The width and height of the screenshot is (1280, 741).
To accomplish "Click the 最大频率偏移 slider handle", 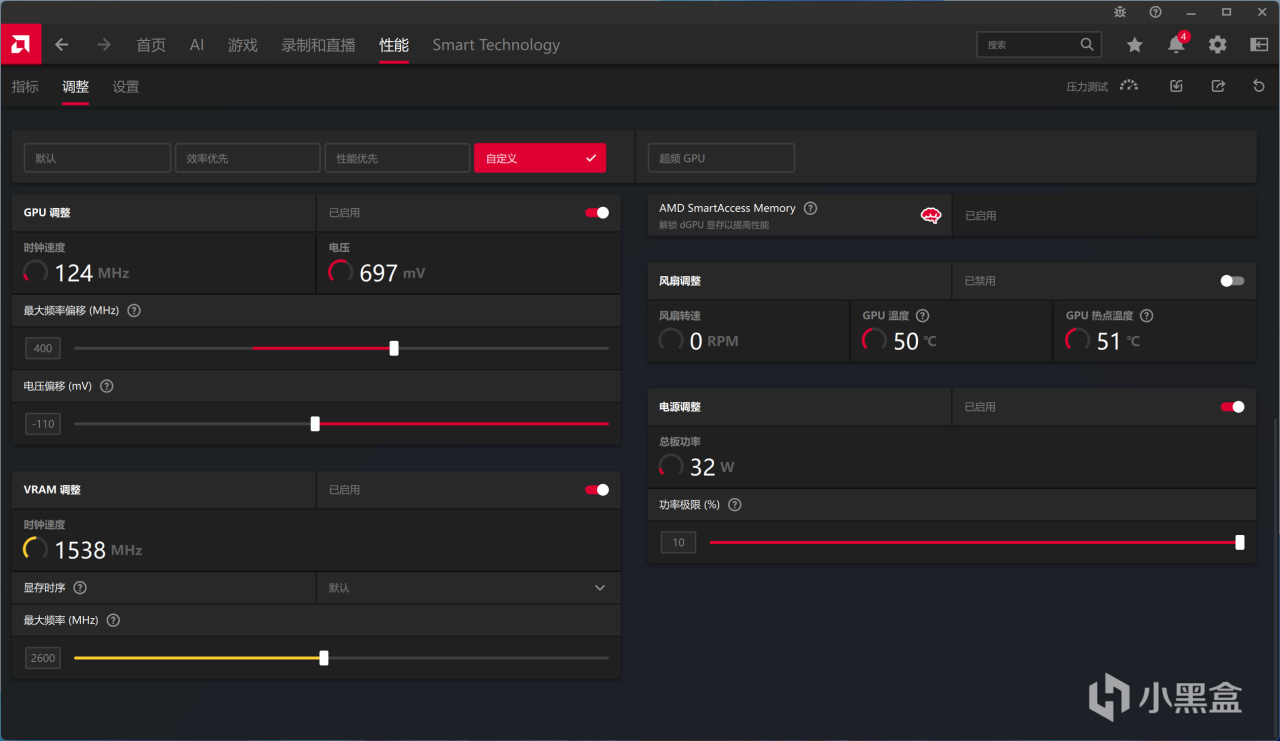I will 394,348.
